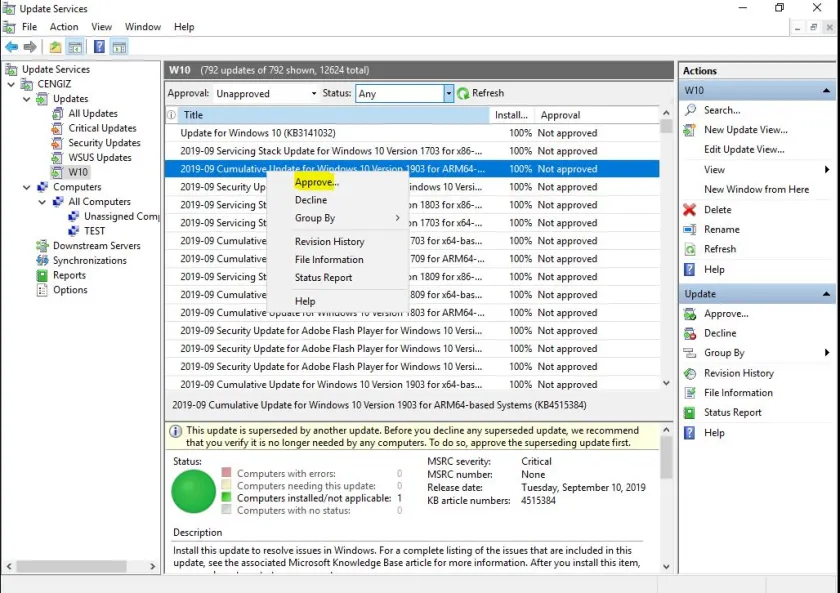Collapse the W10 section in Actions pane
Image resolution: width=840 pixels, height=593 pixels.
point(826,91)
